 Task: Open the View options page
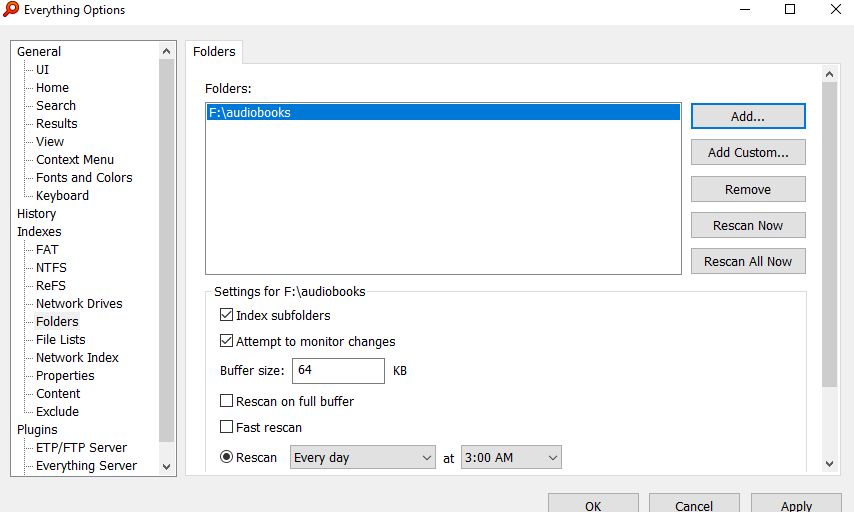click(x=50, y=142)
